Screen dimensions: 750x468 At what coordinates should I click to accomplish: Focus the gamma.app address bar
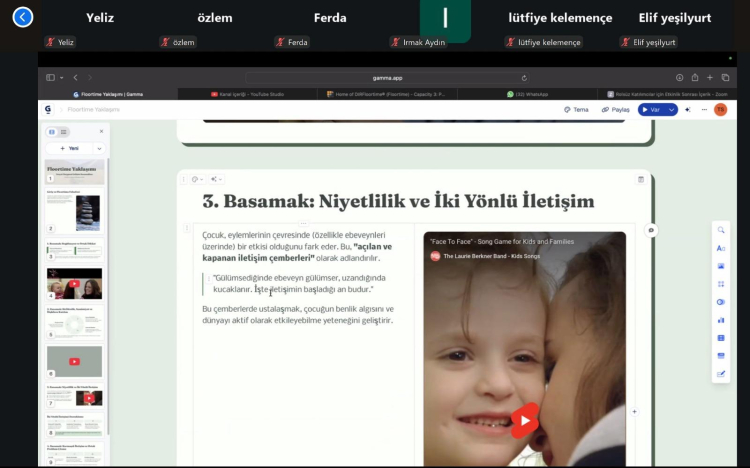[x=387, y=78]
